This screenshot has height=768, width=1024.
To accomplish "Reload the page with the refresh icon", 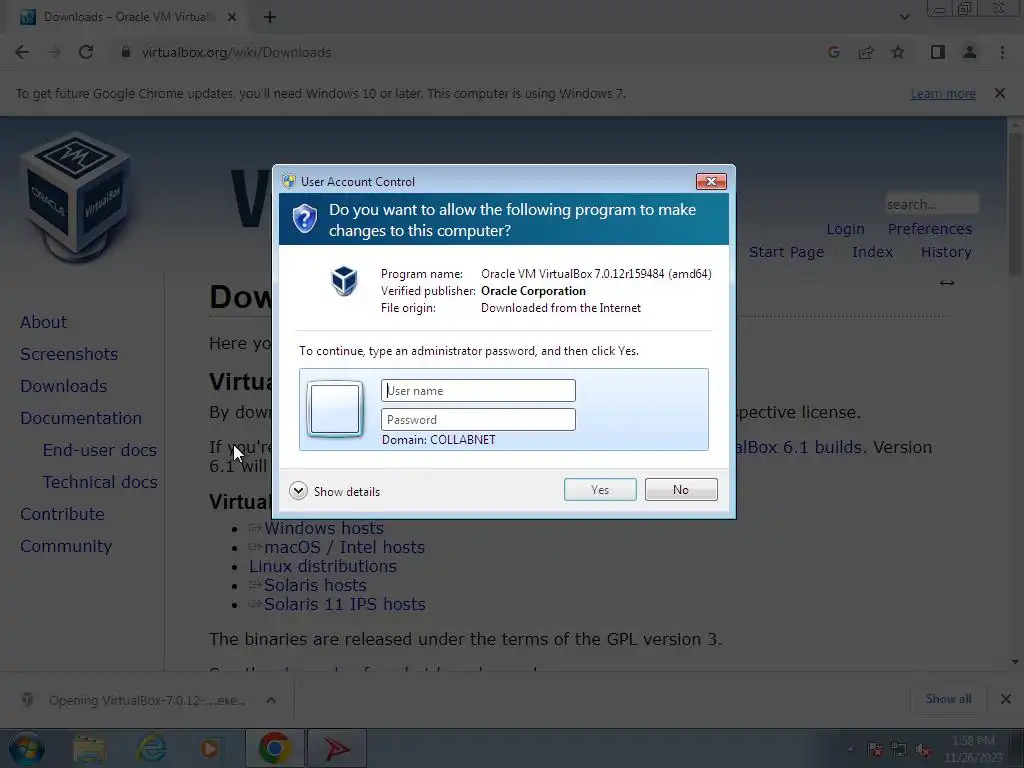I will (86, 52).
